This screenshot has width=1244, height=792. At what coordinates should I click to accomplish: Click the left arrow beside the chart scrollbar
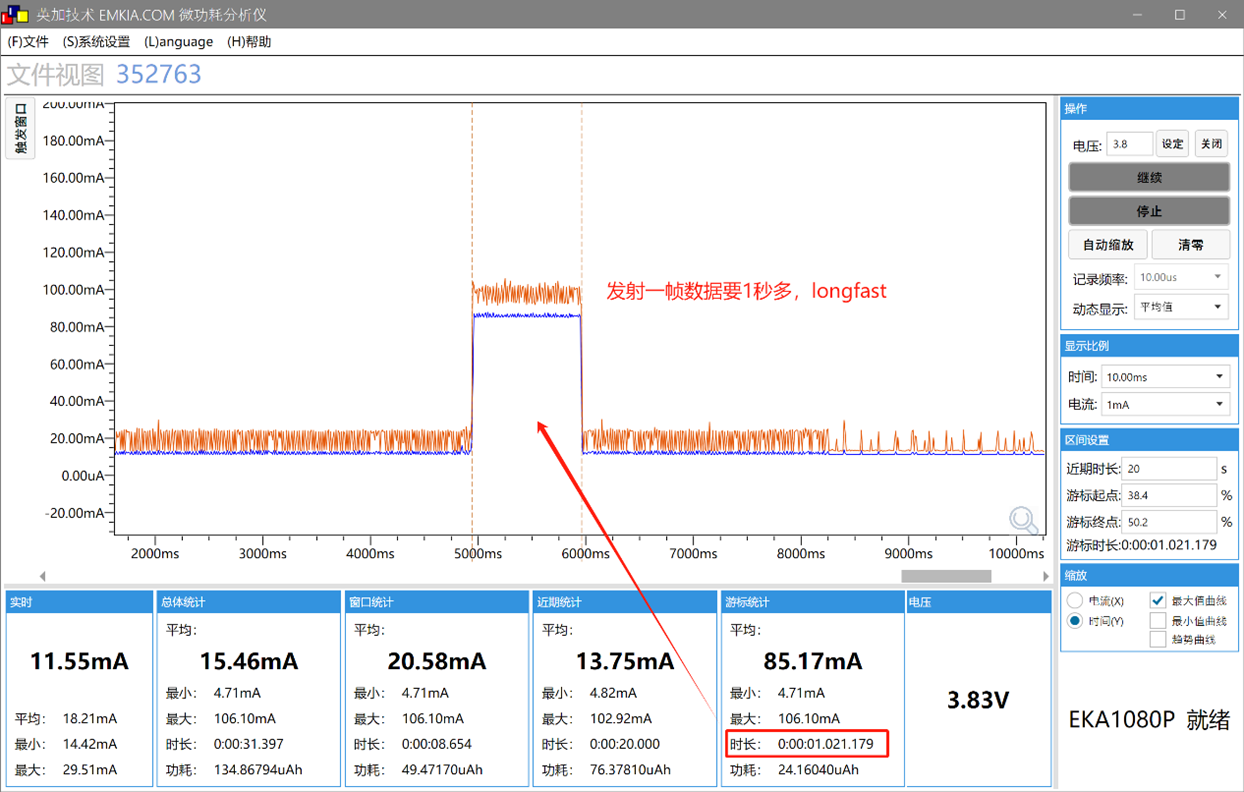pyautogui.click(x=42, y=575)
